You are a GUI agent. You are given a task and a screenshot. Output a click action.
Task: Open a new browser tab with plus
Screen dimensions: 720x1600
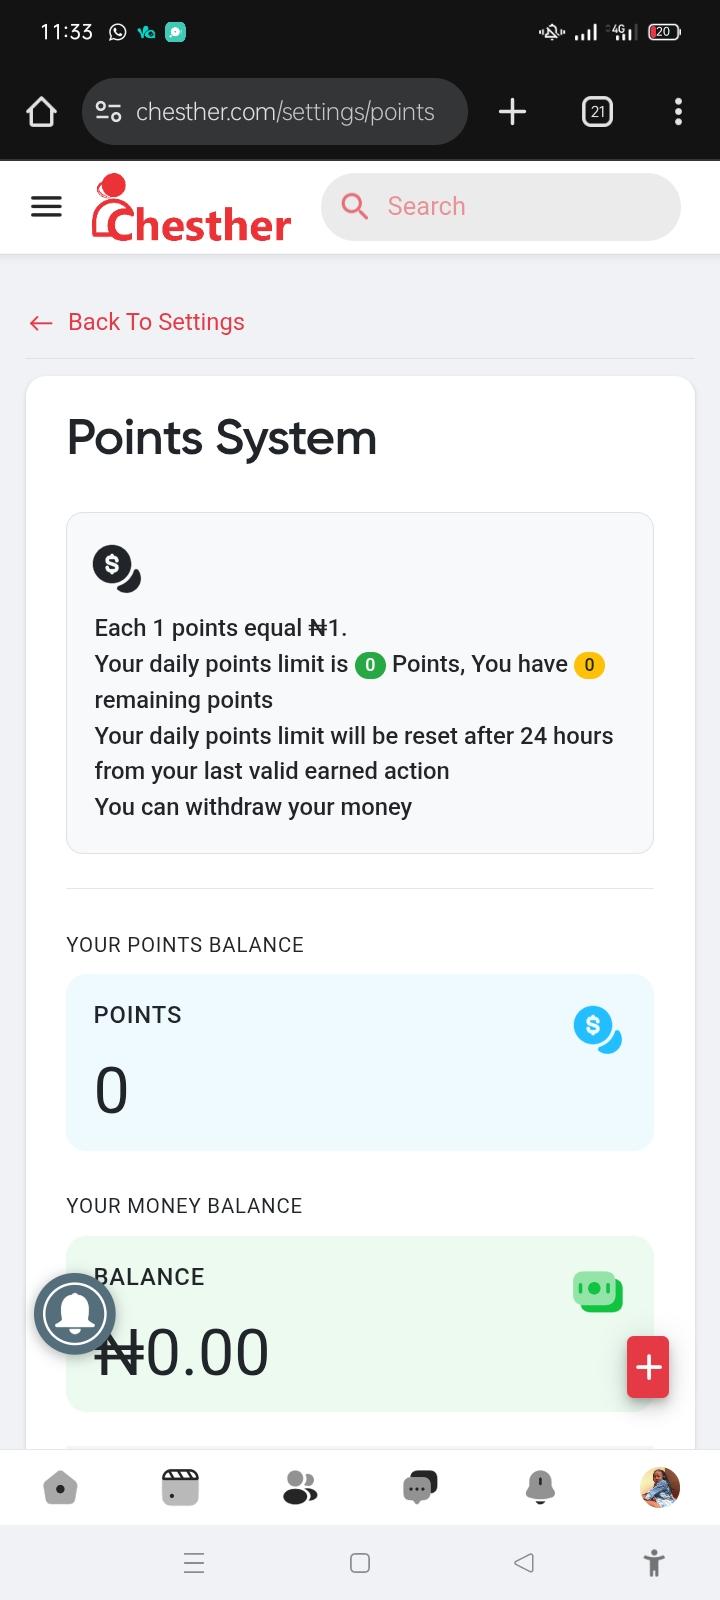512,112
